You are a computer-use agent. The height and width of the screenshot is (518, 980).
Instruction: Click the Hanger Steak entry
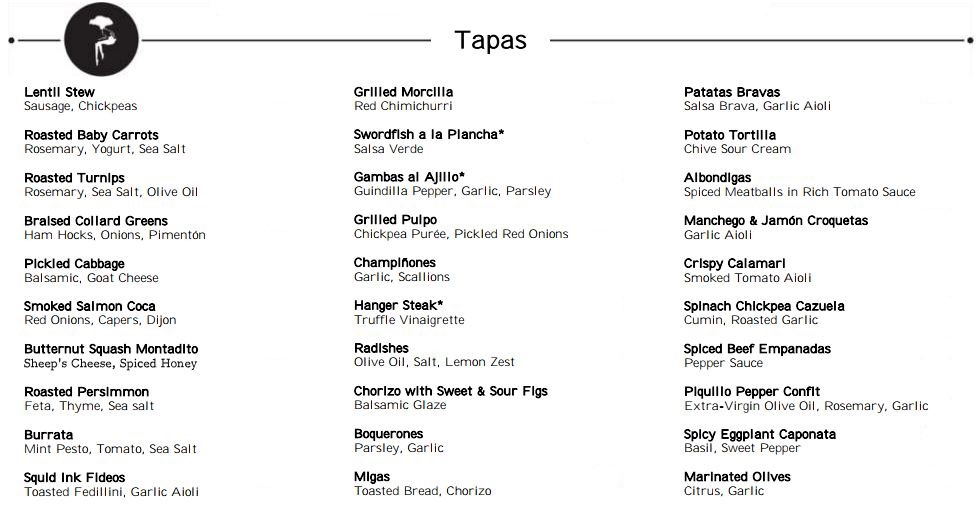(x=398, y=305)
